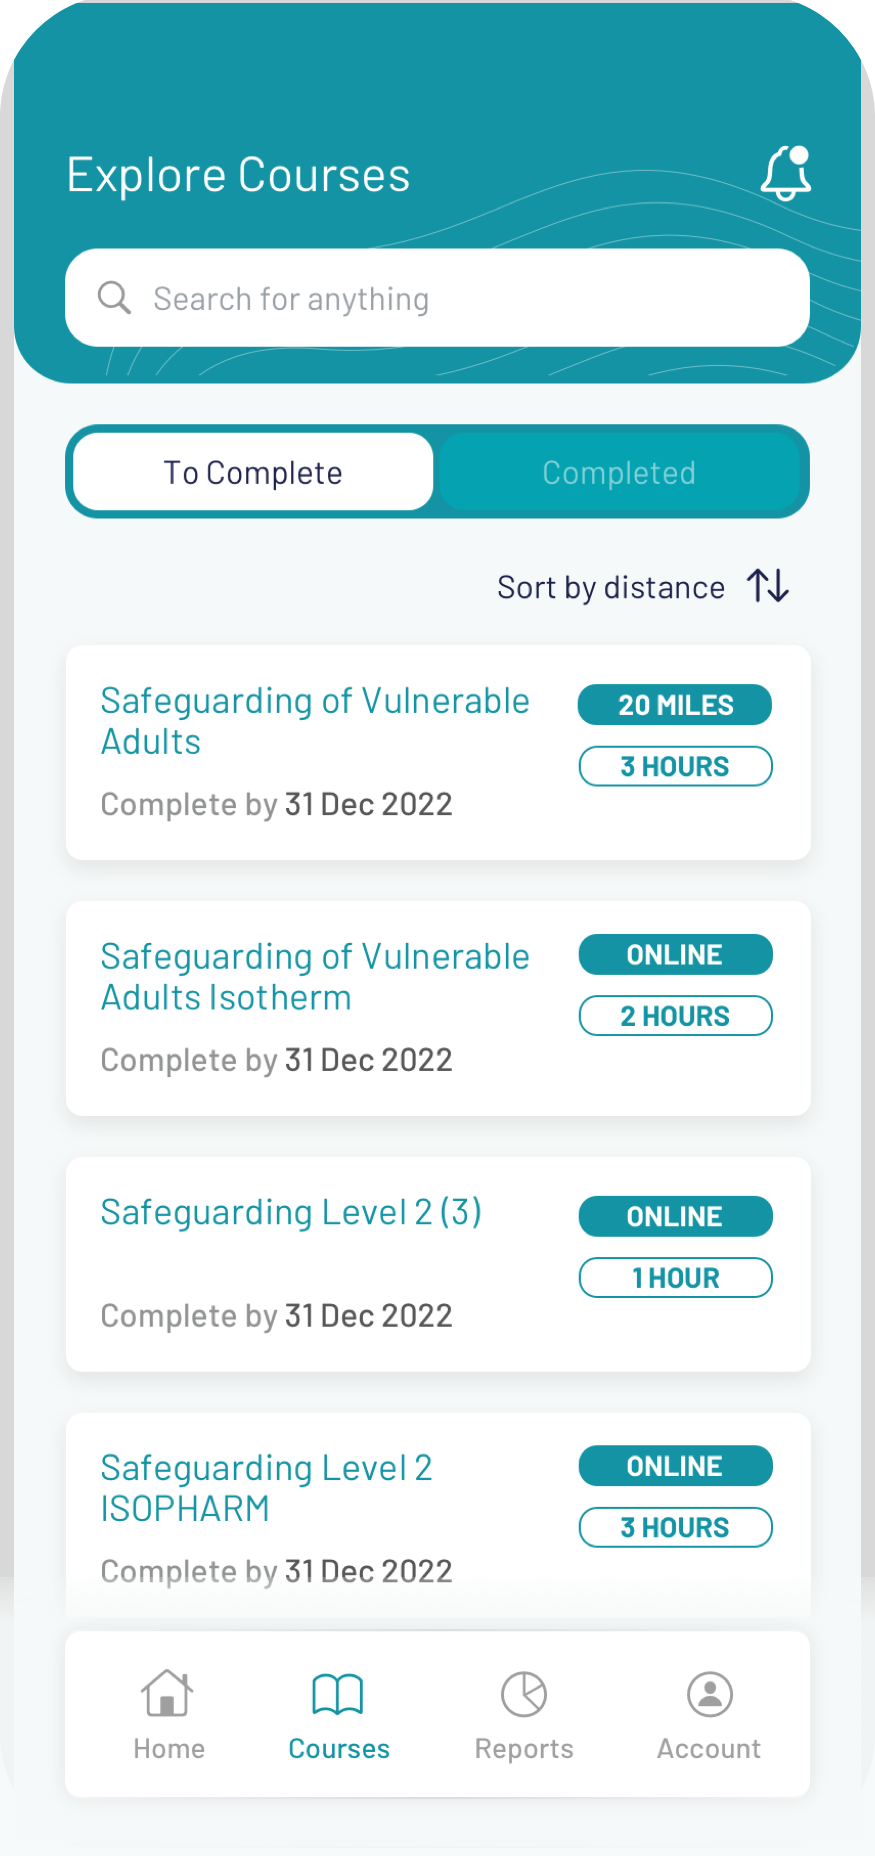Viewport: 875px width, 1856px height.
Task: Switch toggle to Completed
Action: point(619,472)
